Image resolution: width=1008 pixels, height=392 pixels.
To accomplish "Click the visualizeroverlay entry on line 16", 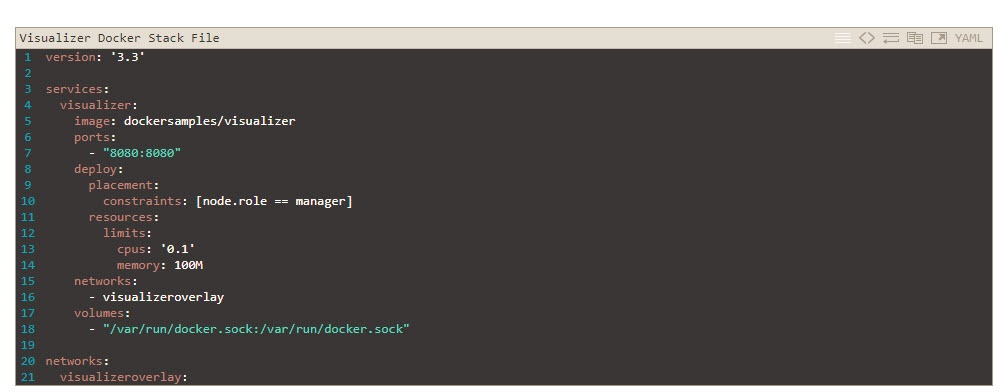I will [x=163, y=297].
